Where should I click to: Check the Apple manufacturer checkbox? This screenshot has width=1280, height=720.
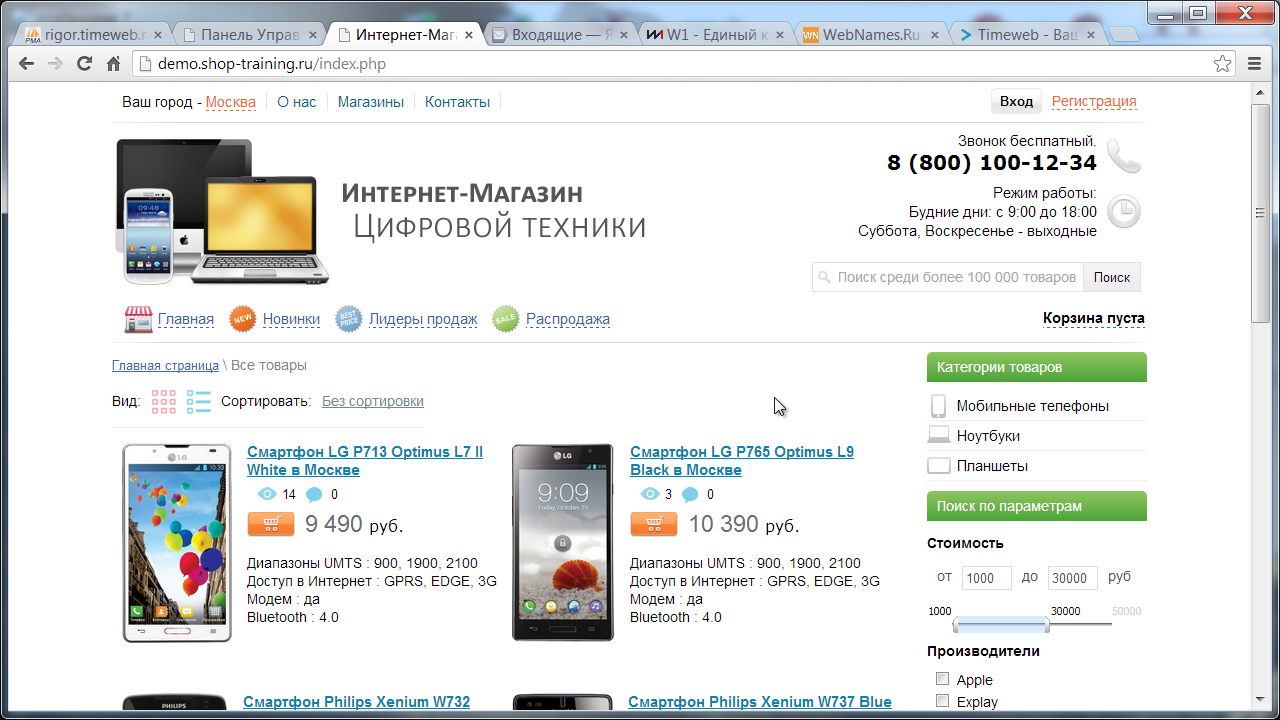tap(942, 679)
